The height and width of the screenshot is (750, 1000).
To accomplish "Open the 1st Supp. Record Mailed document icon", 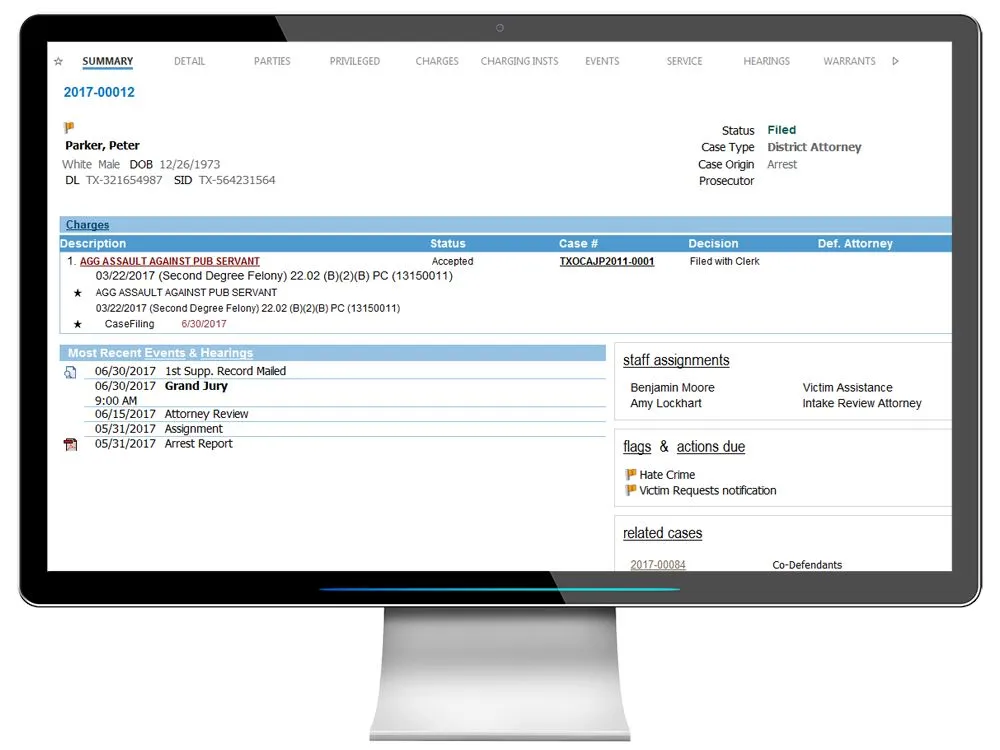I will (70, 372).
